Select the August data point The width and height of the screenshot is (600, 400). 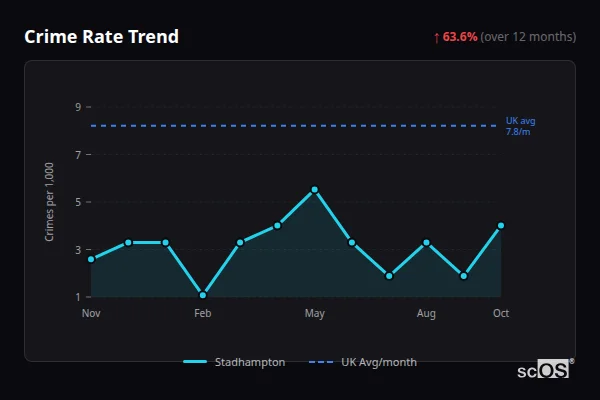pyautogui.click(x=426, y=243)
